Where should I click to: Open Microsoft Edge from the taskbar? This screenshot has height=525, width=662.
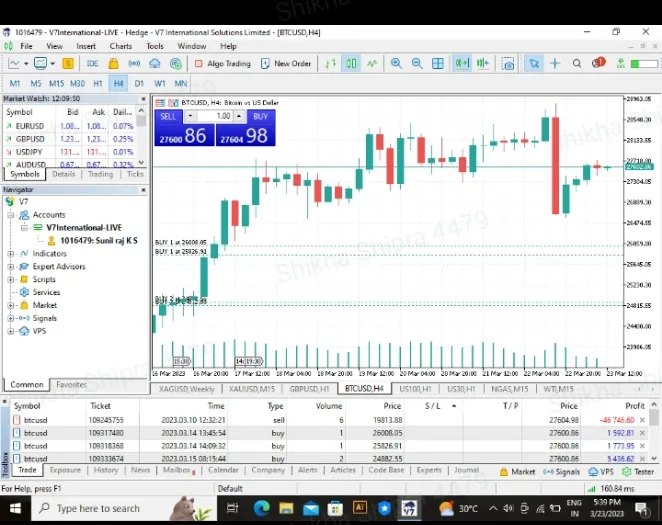pyautogui.click(x=262, y=509)
